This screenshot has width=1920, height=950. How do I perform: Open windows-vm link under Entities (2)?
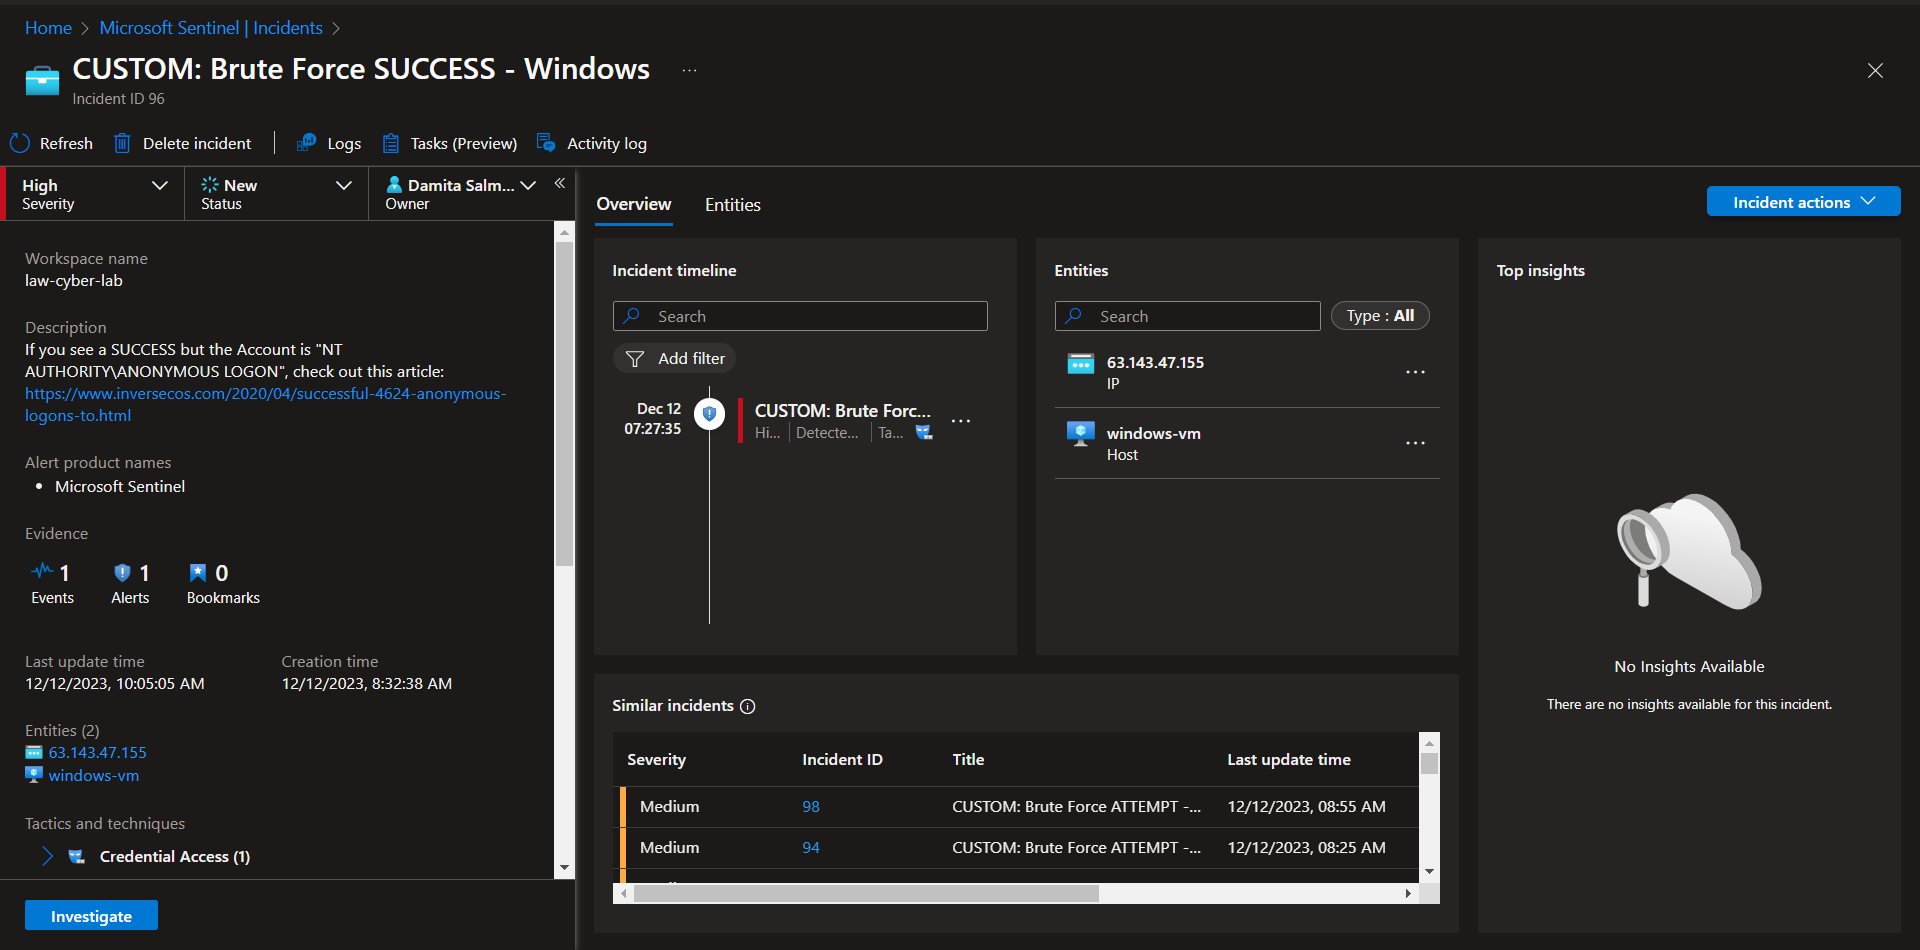(94, 776)
